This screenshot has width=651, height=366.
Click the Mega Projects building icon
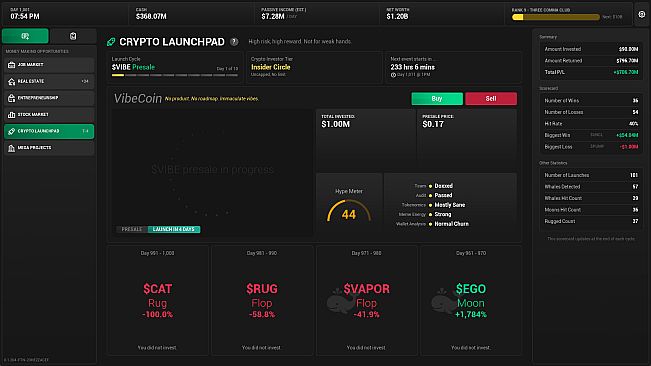coord(12,148)
